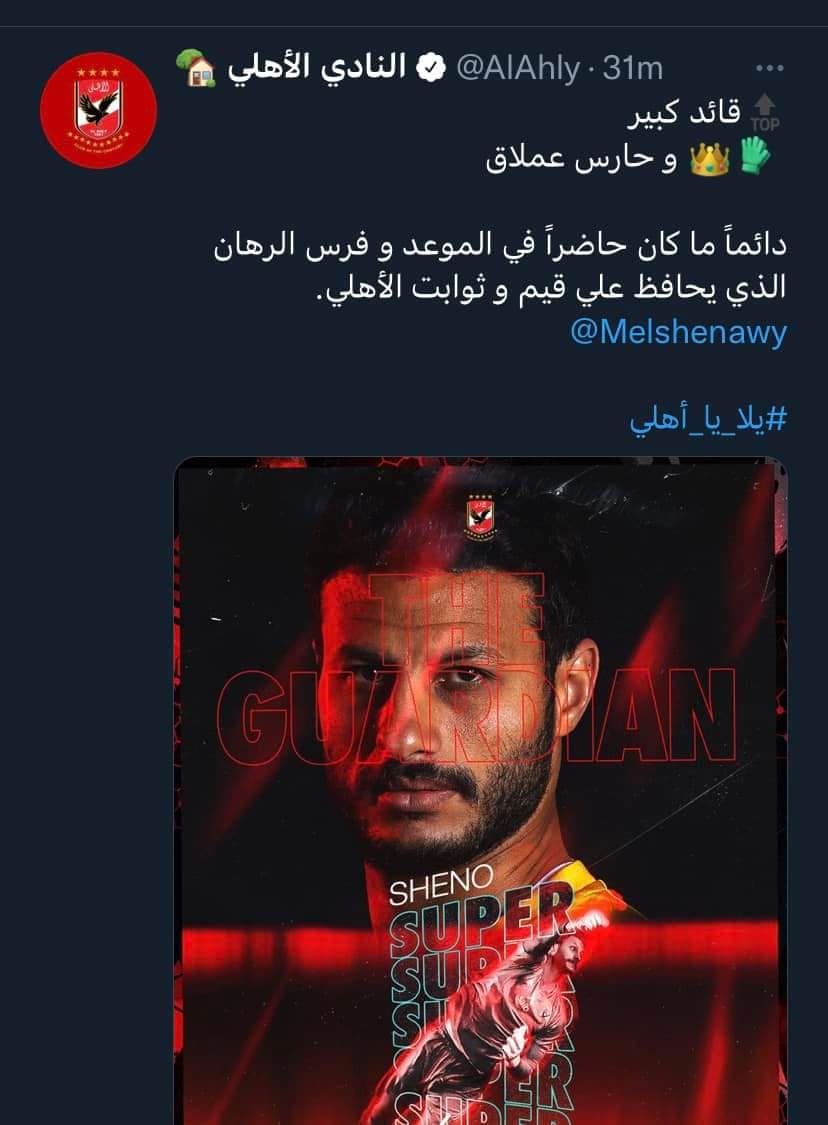Click the crown emoji in the tweet
Image resolution: width=828 pixels, height=1125 pixels.
[x=710, y=159]
